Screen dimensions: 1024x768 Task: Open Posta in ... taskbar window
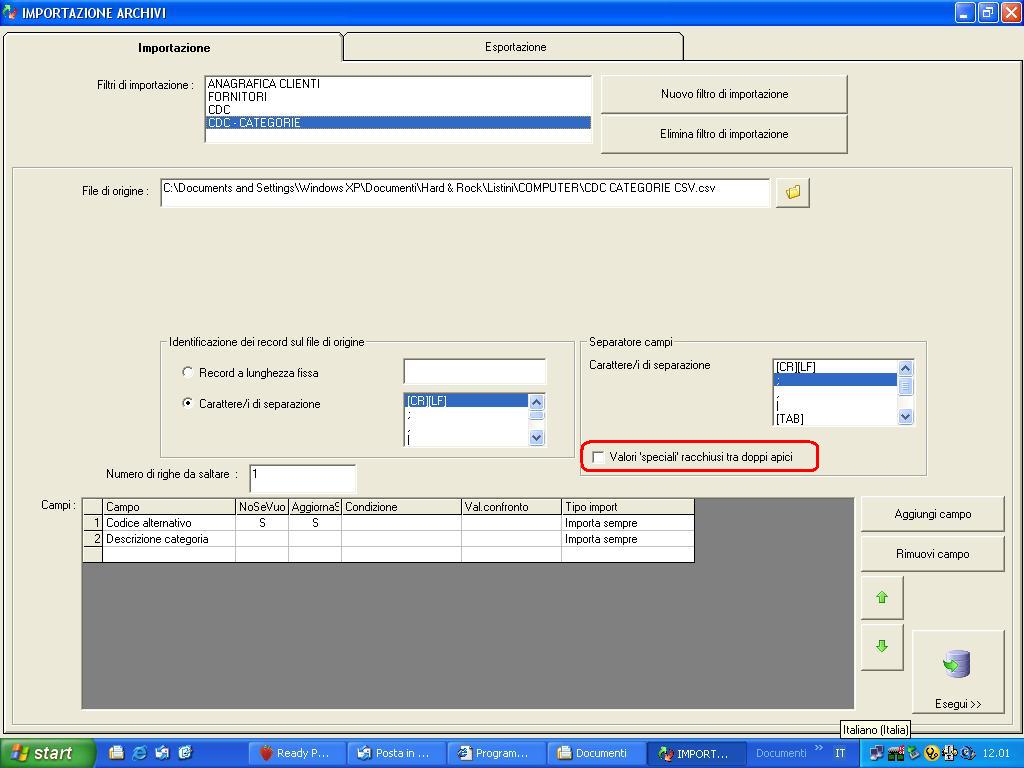396,754
